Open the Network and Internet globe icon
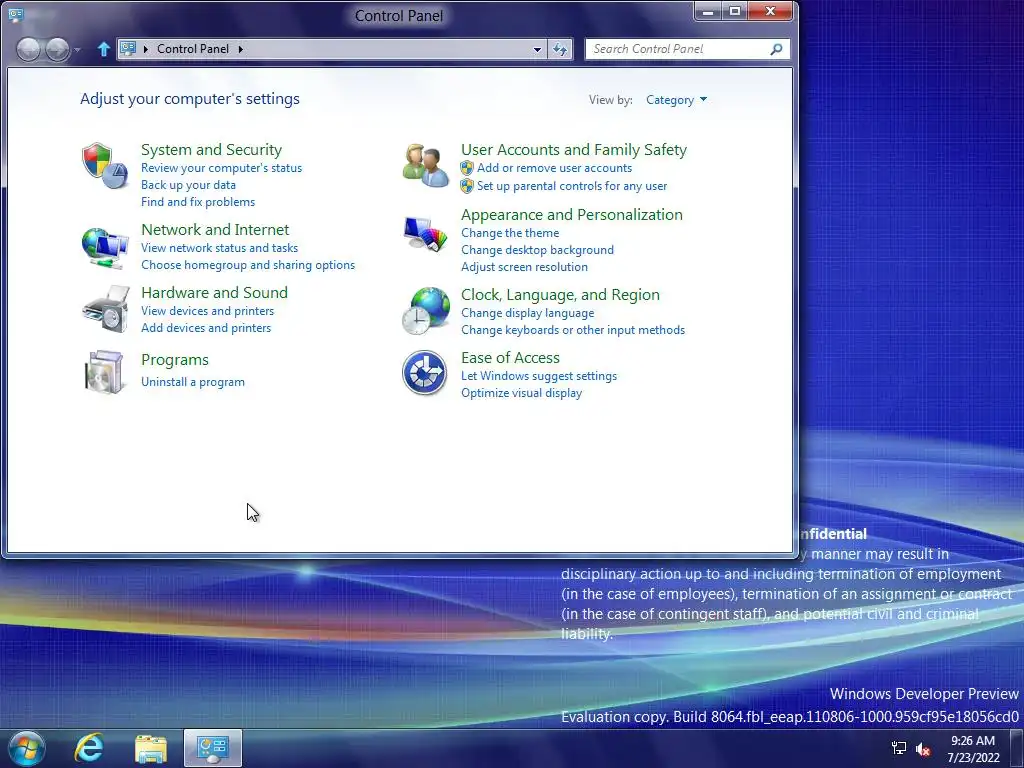 pos(104,248)
